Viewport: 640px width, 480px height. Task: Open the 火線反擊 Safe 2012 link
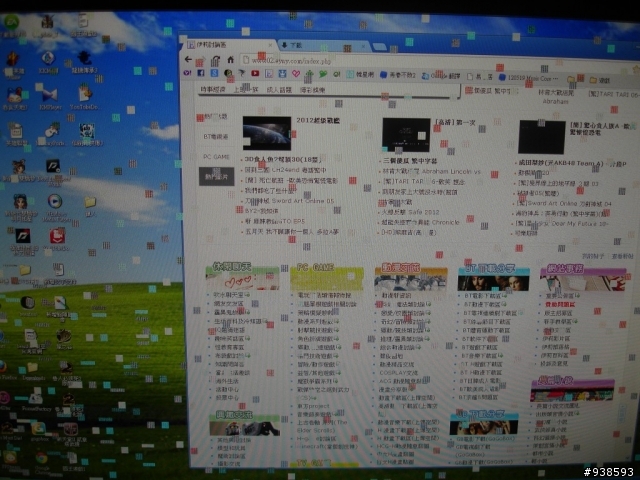(410, 212)
